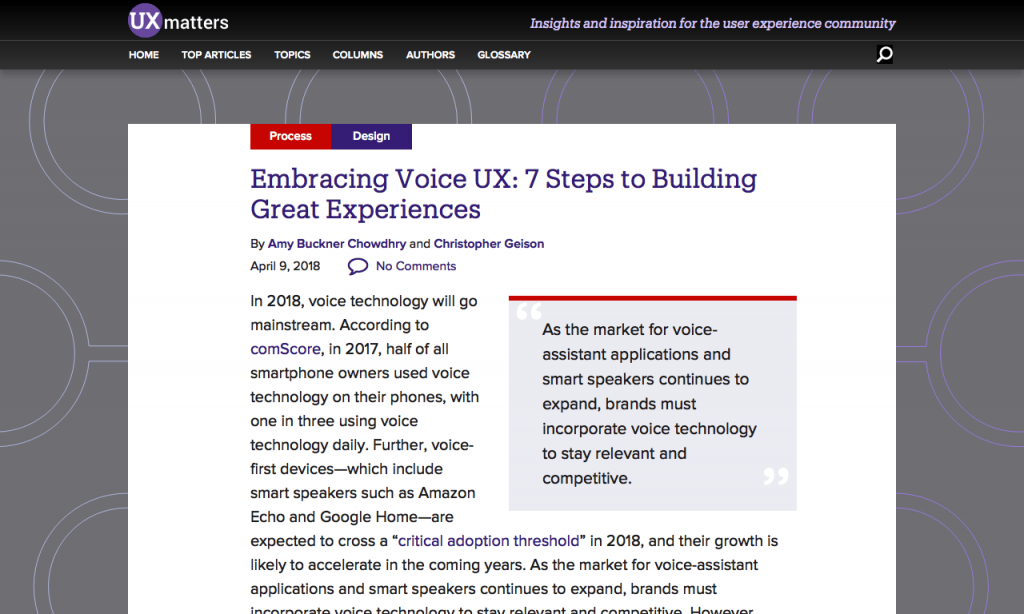View the AUTHORS page
Image resolution: width=1024 pixels, height=614 pixels.
430,55
